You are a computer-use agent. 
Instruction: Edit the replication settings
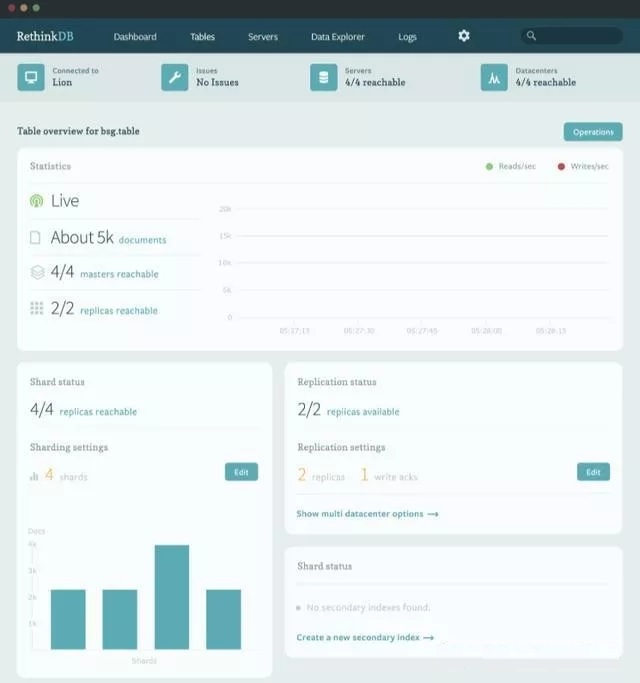(x=593, y=472)
